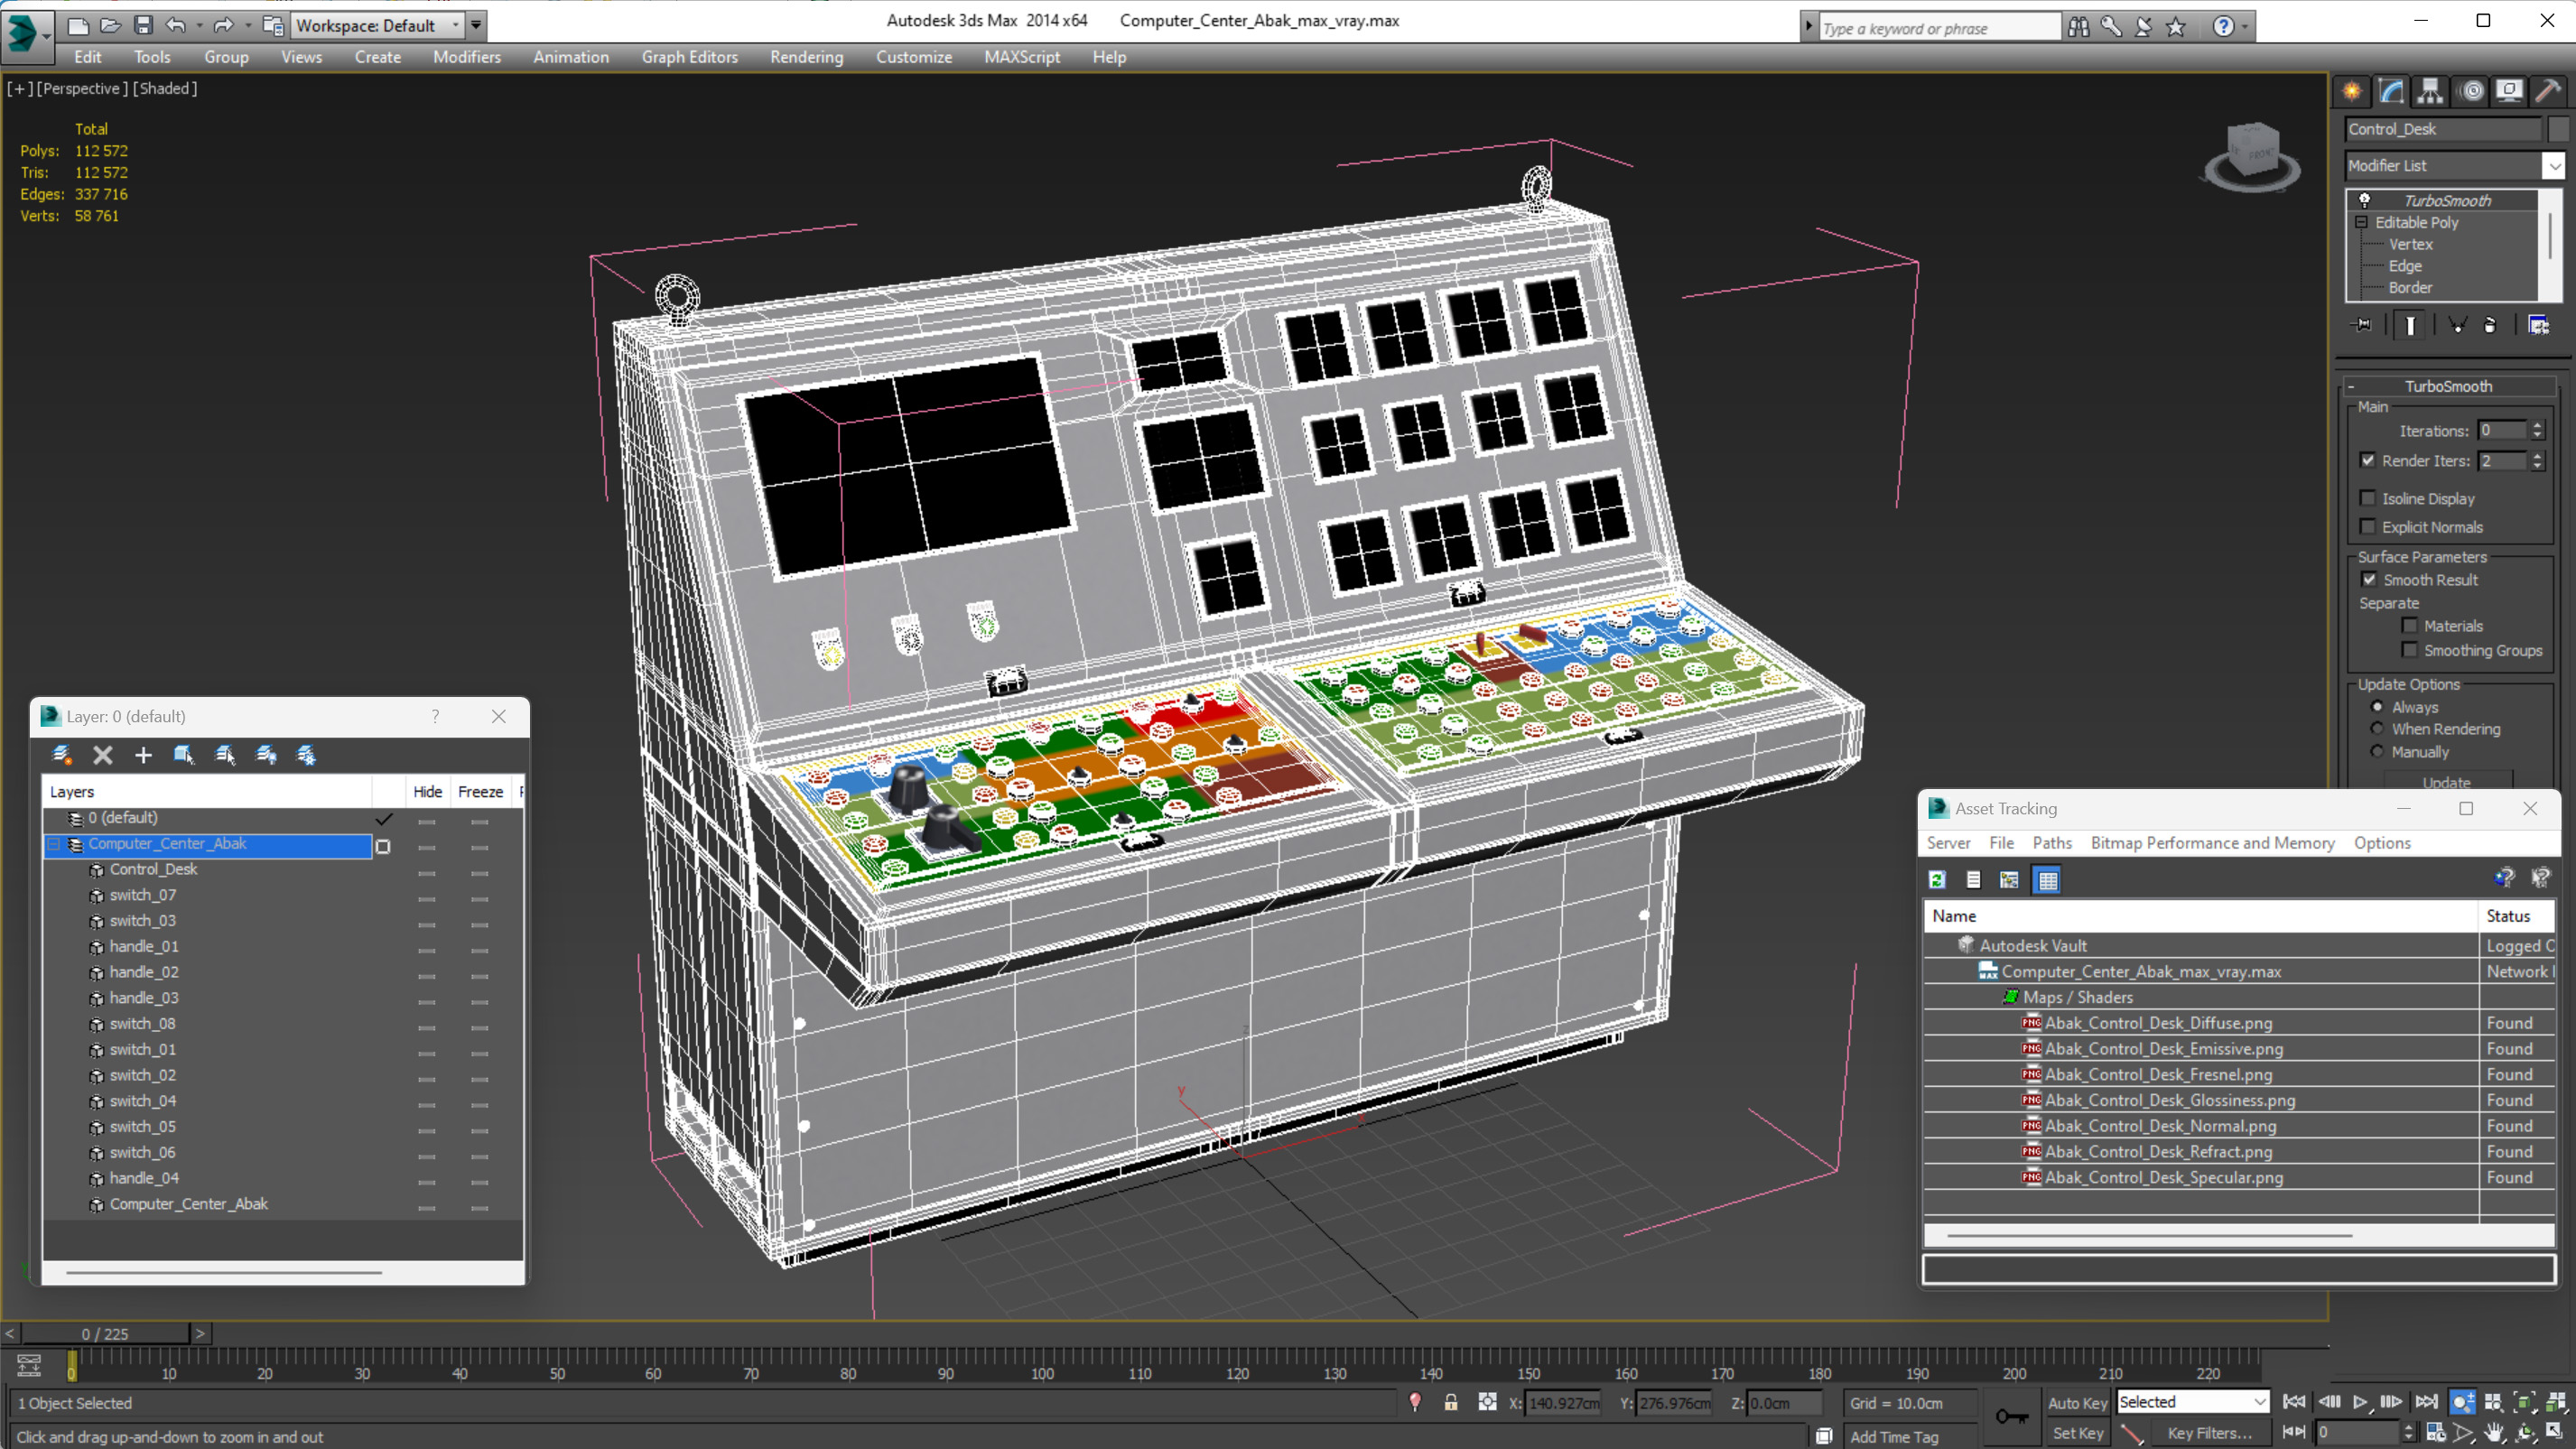Open the Utilities panel hammer icon
The height and width of the screenshot is (1449, 2576).
2548,92
